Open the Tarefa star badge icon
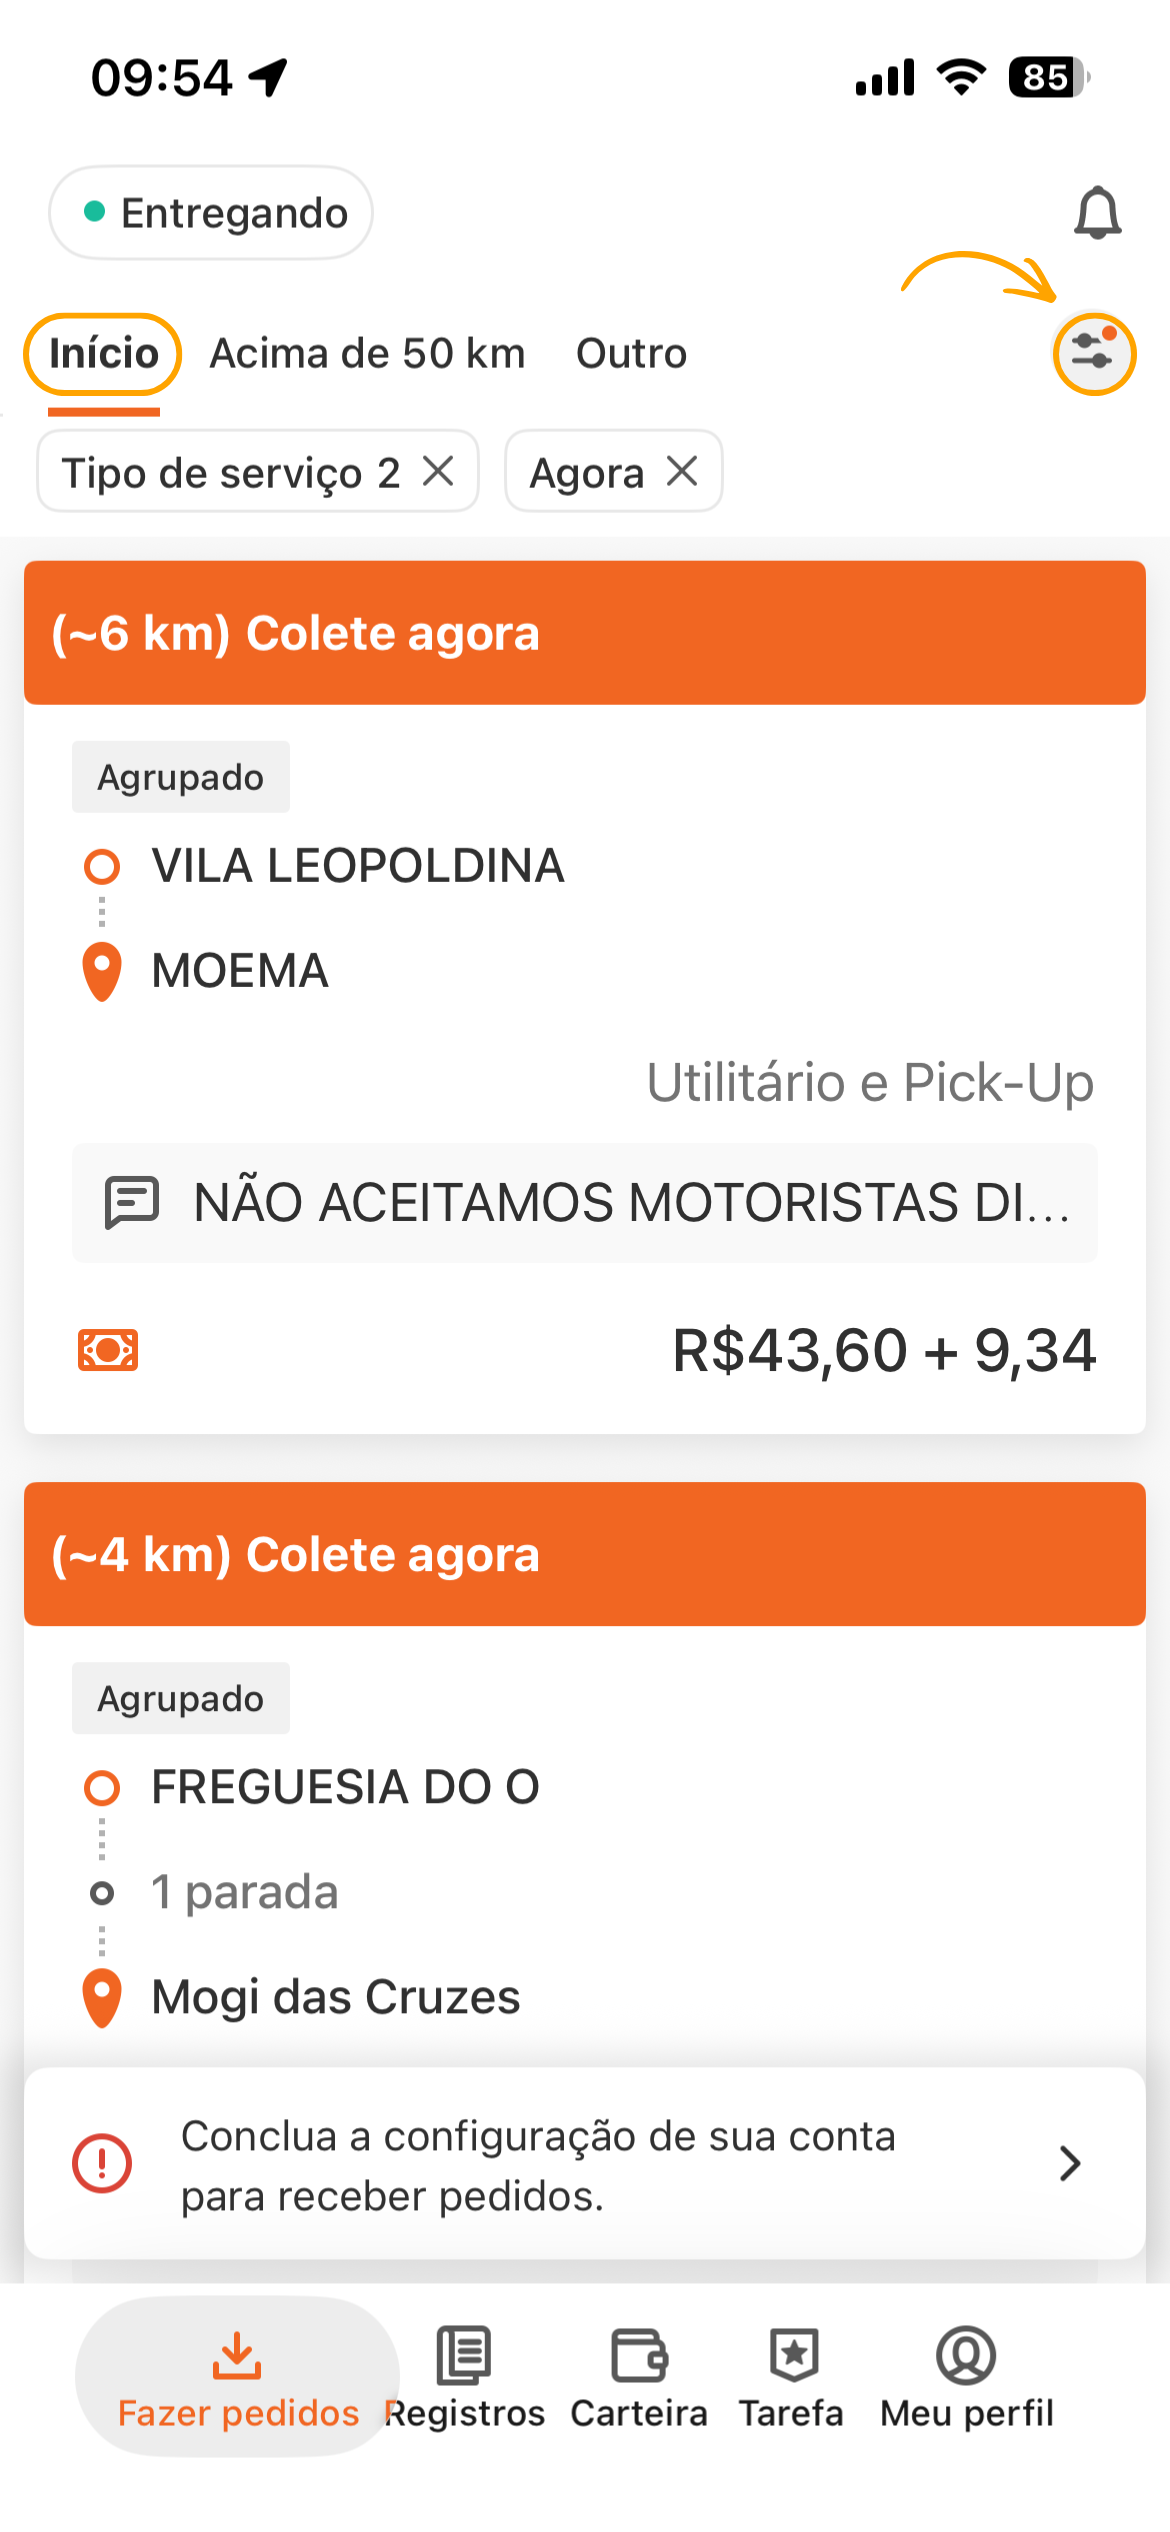 (794, 2355)
